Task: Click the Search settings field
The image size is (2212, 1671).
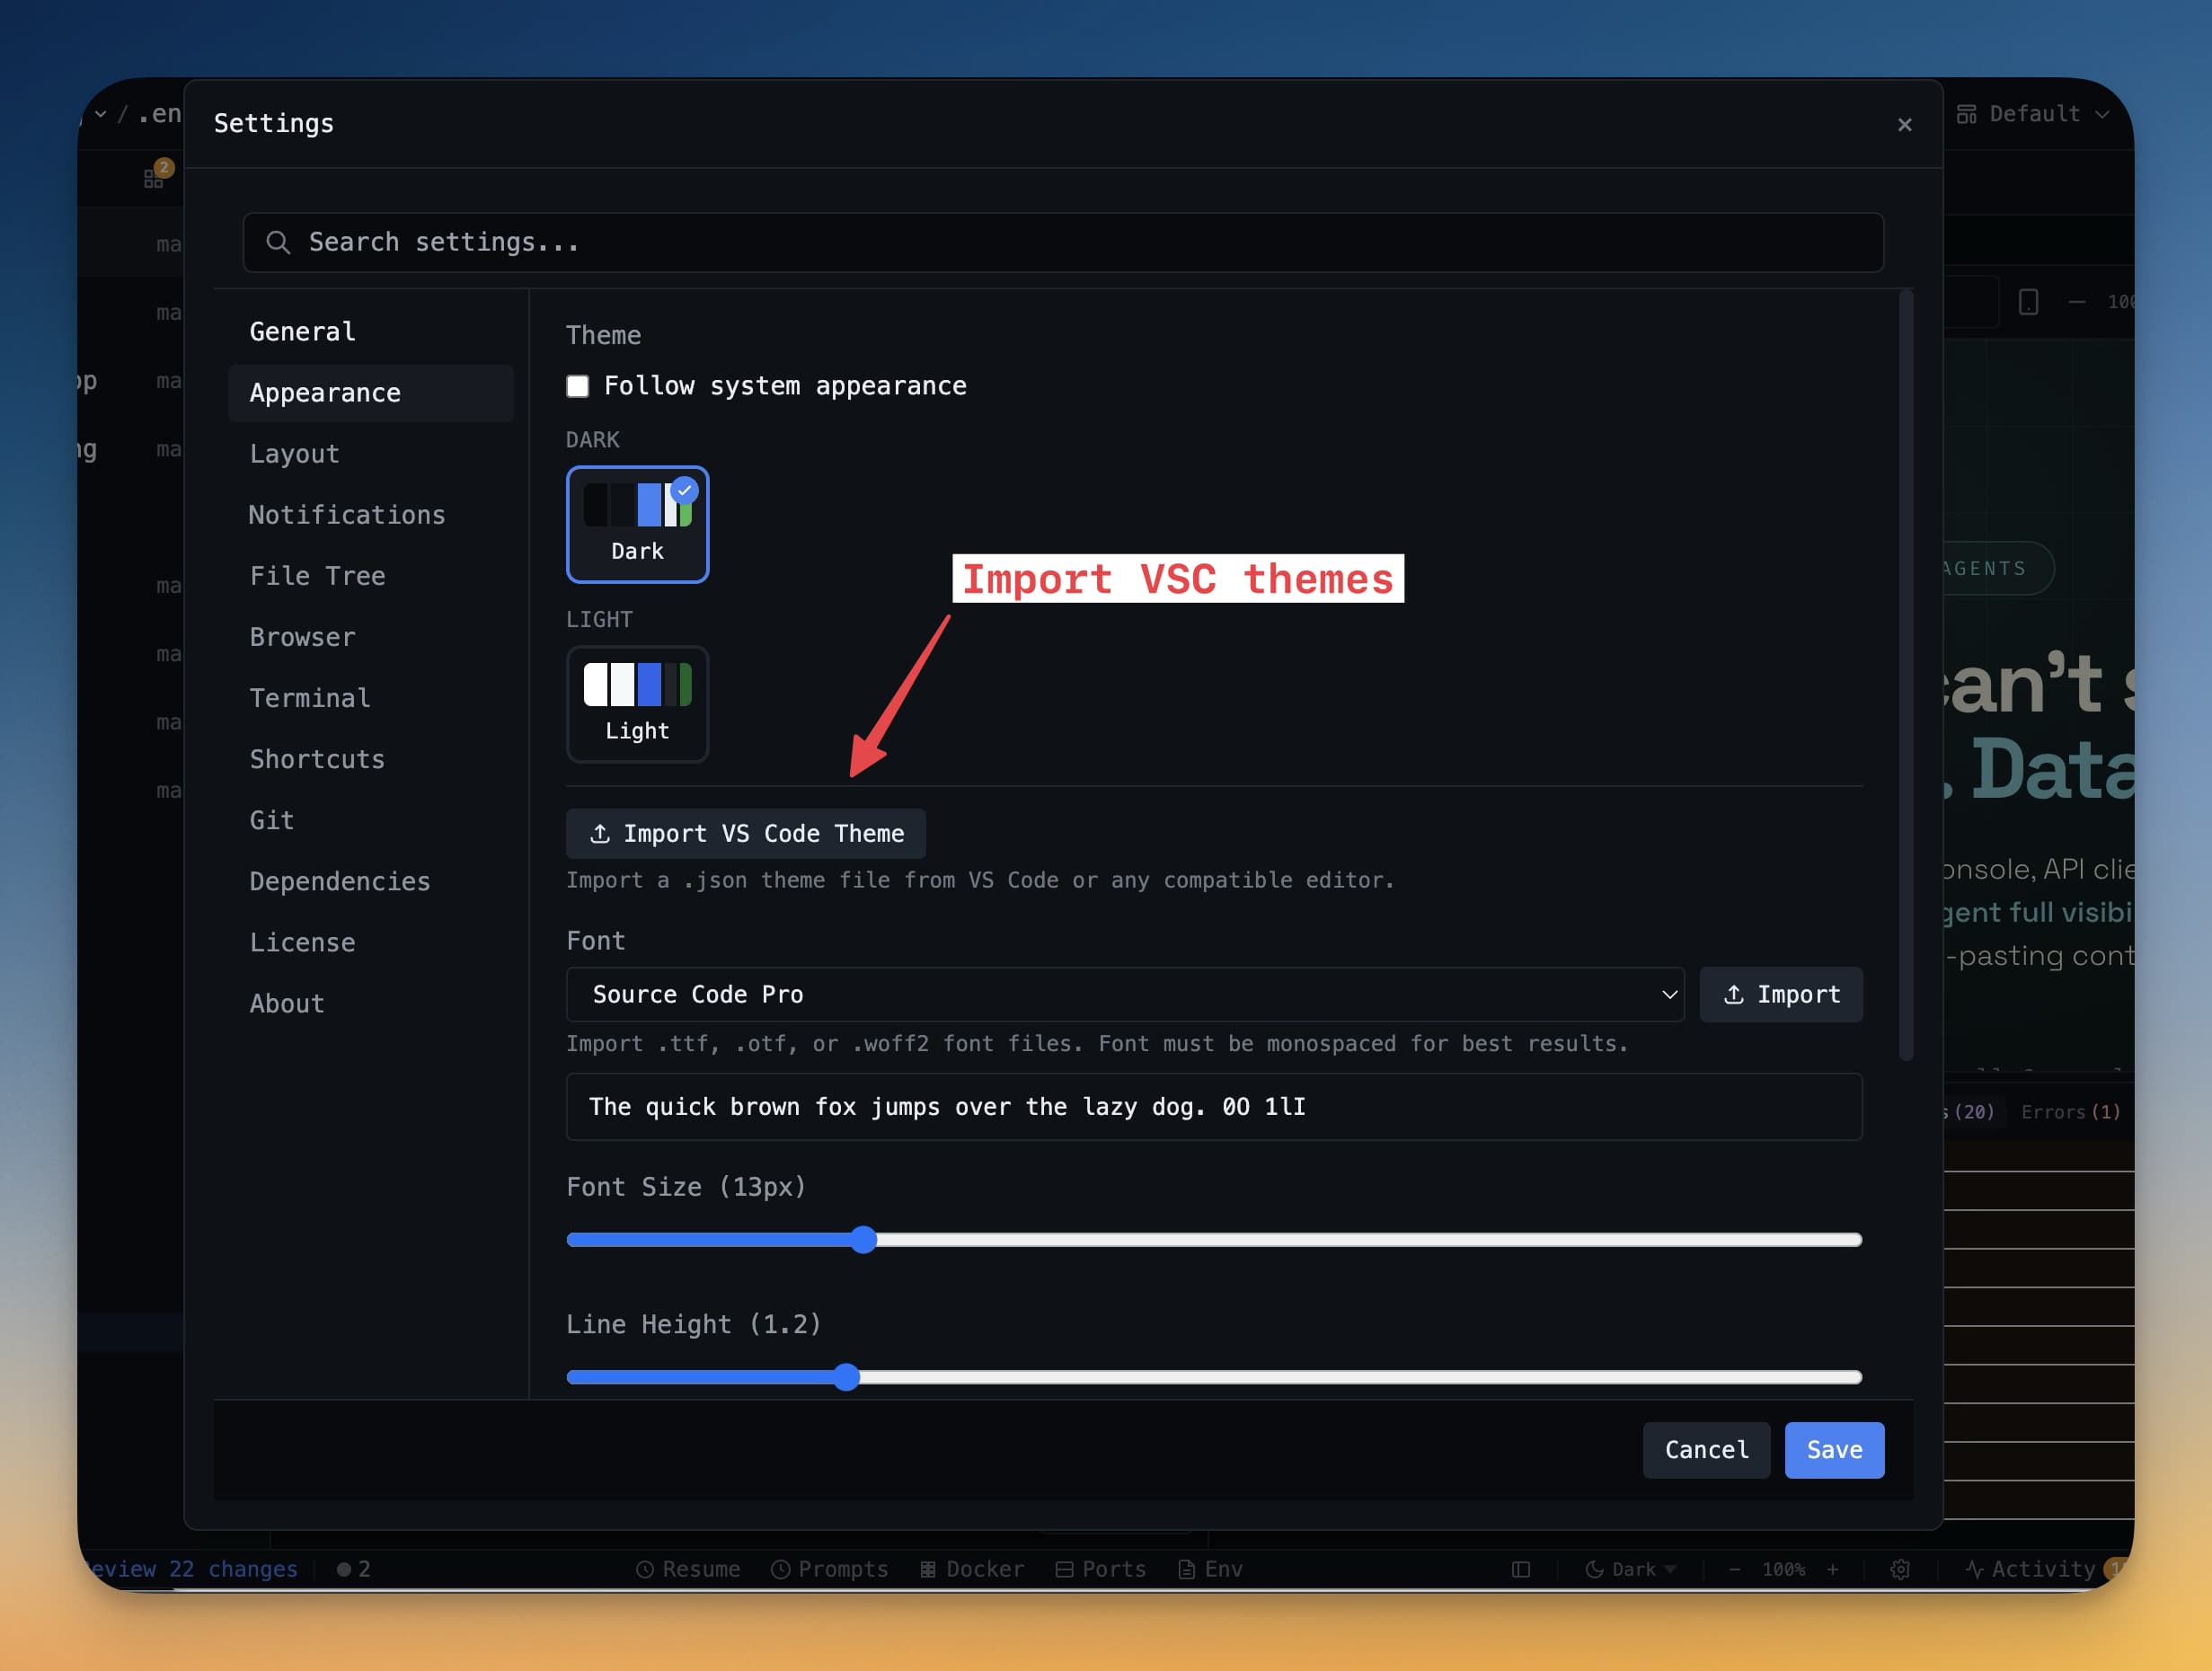Action: coord(1060,242)
